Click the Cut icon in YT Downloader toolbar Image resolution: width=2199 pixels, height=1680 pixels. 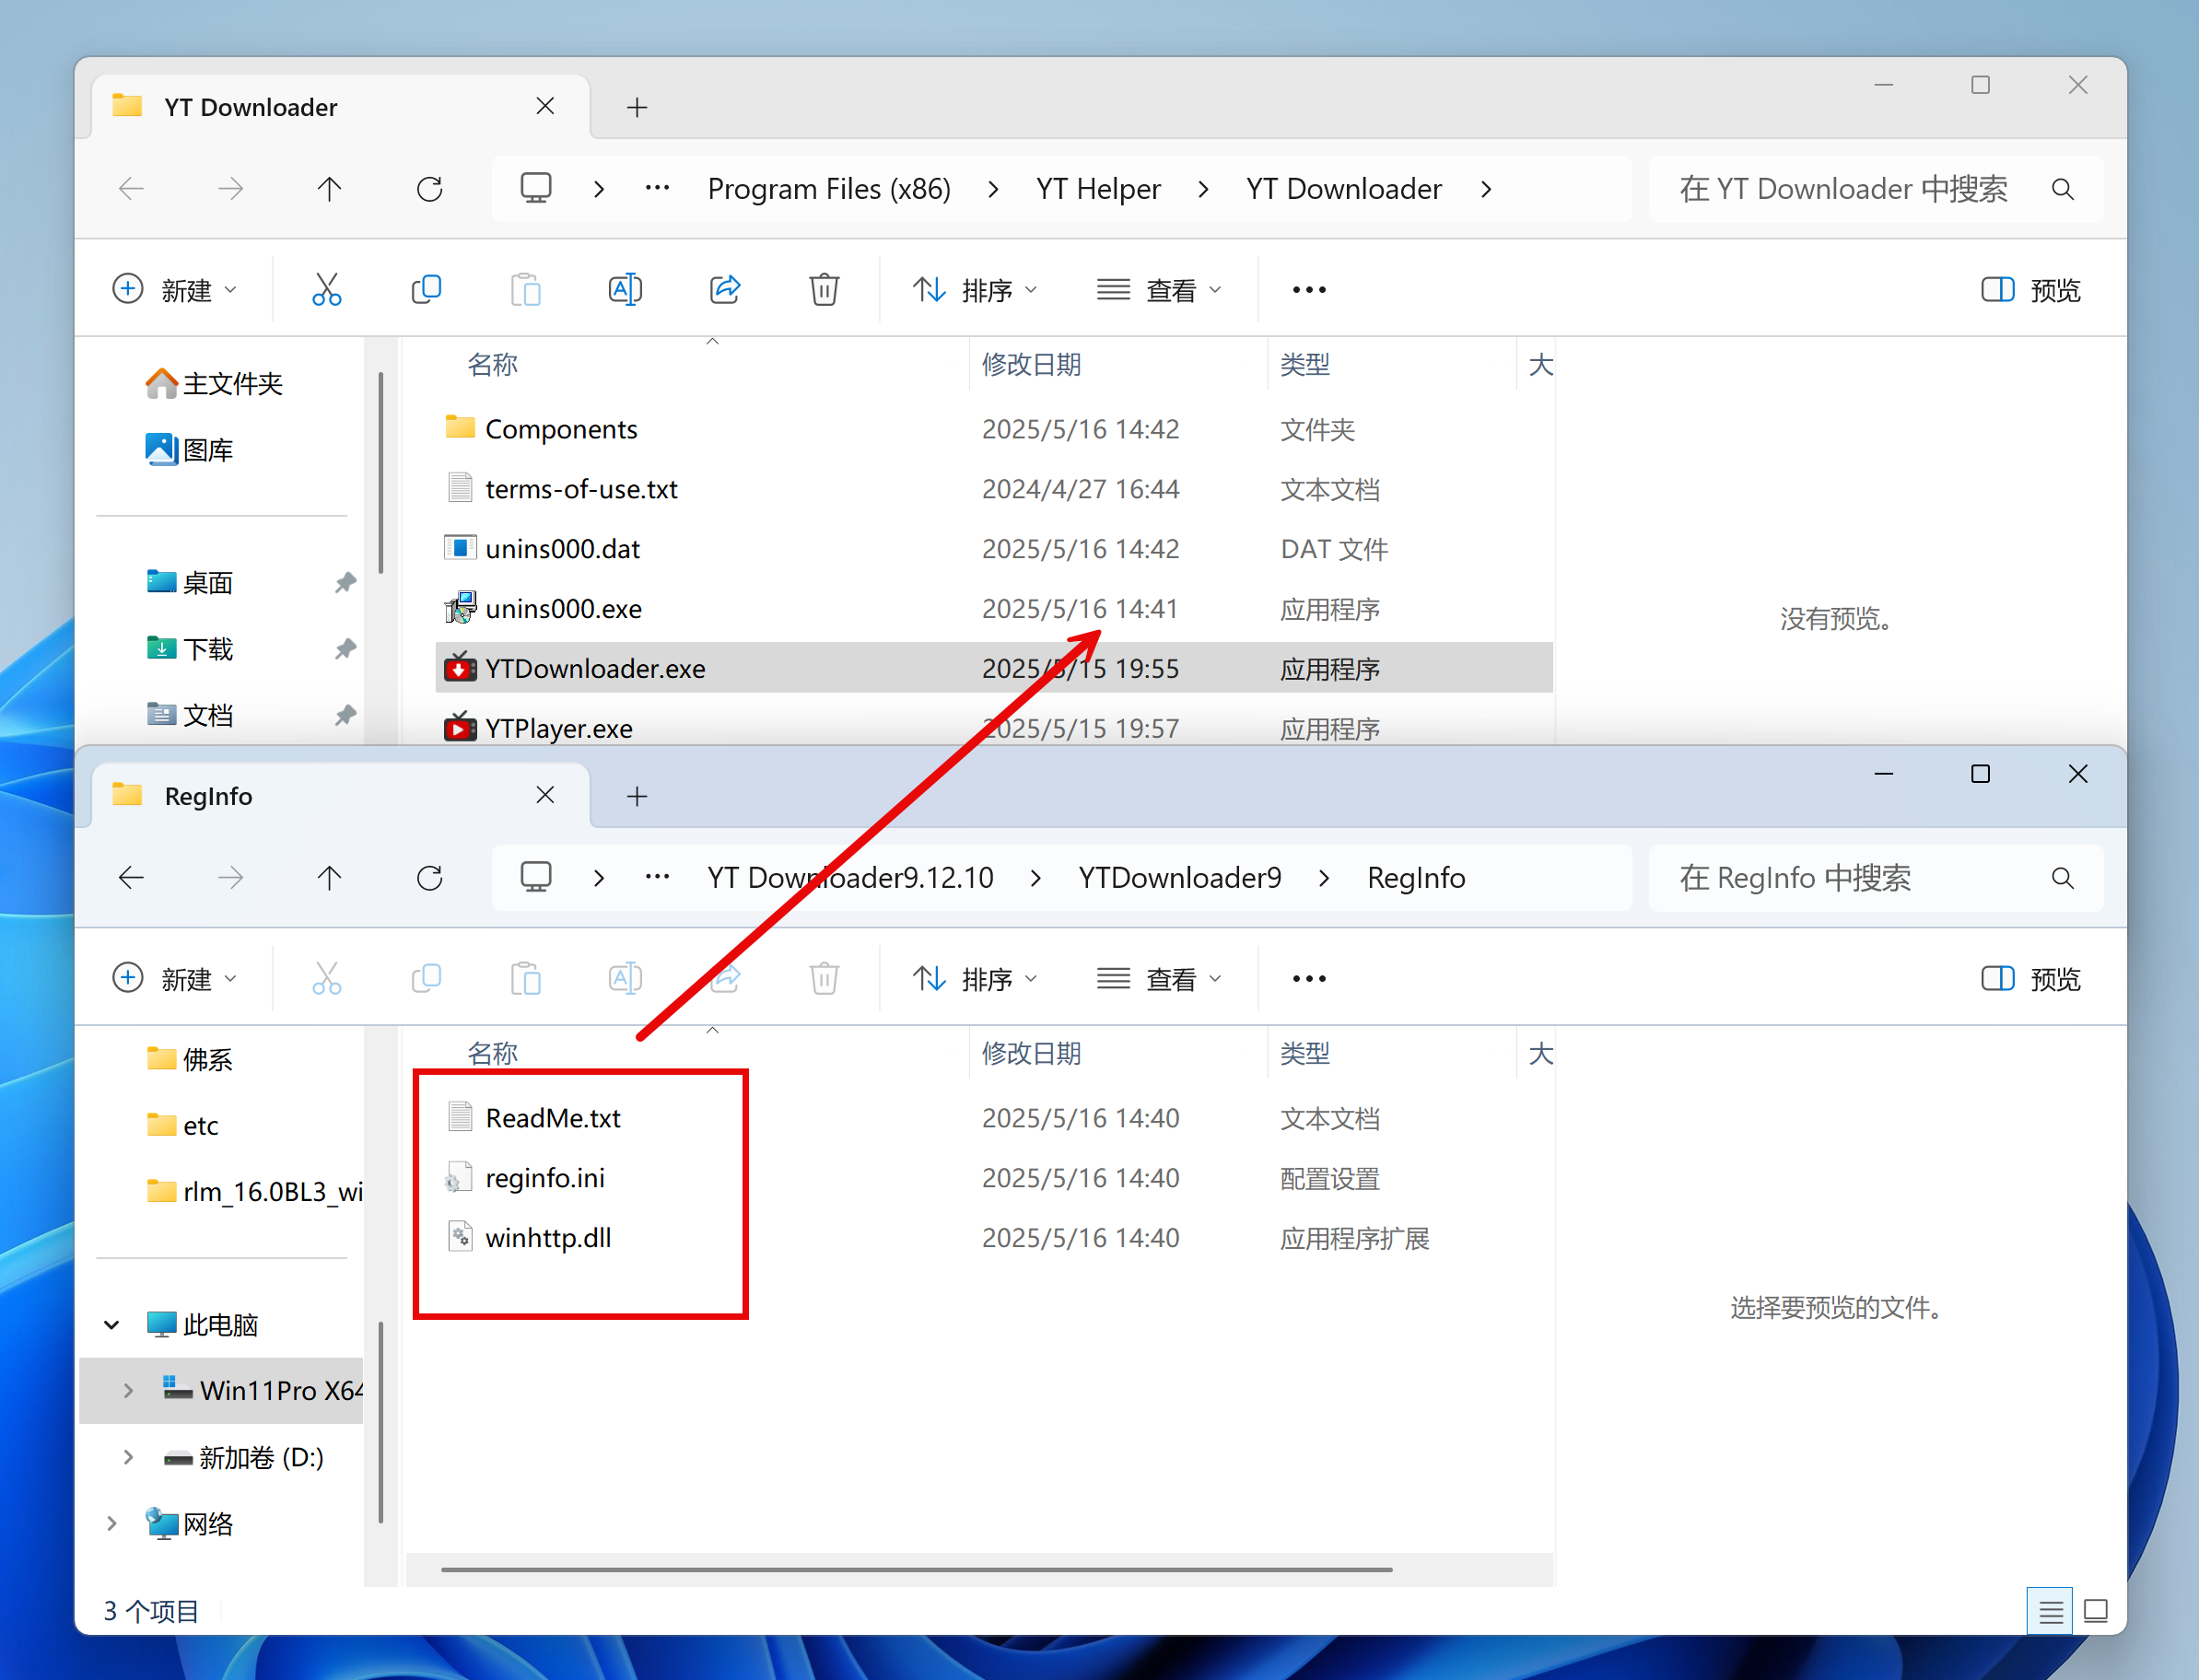coord(326,290)
